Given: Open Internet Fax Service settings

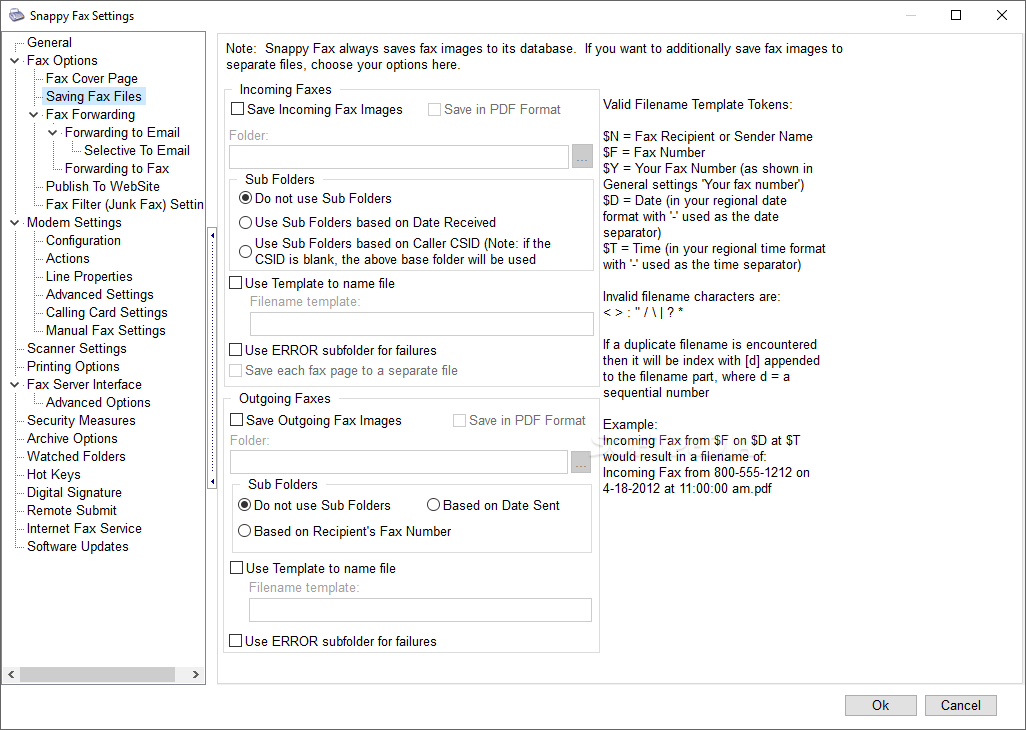Looking at the screenshot, I should [84, 528].
